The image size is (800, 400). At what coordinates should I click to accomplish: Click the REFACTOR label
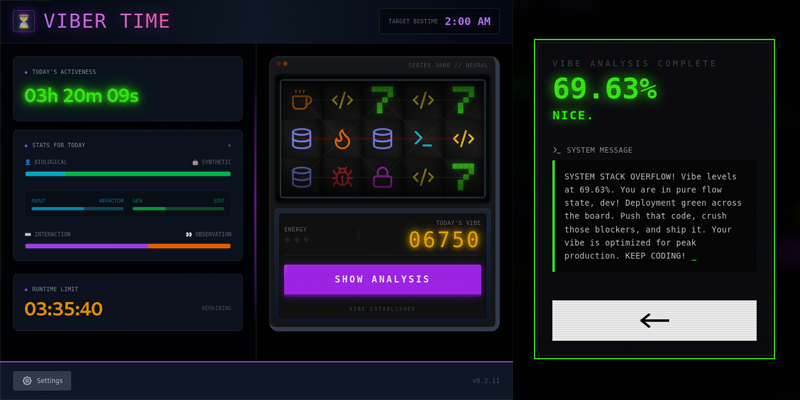[x=111, y=201]
